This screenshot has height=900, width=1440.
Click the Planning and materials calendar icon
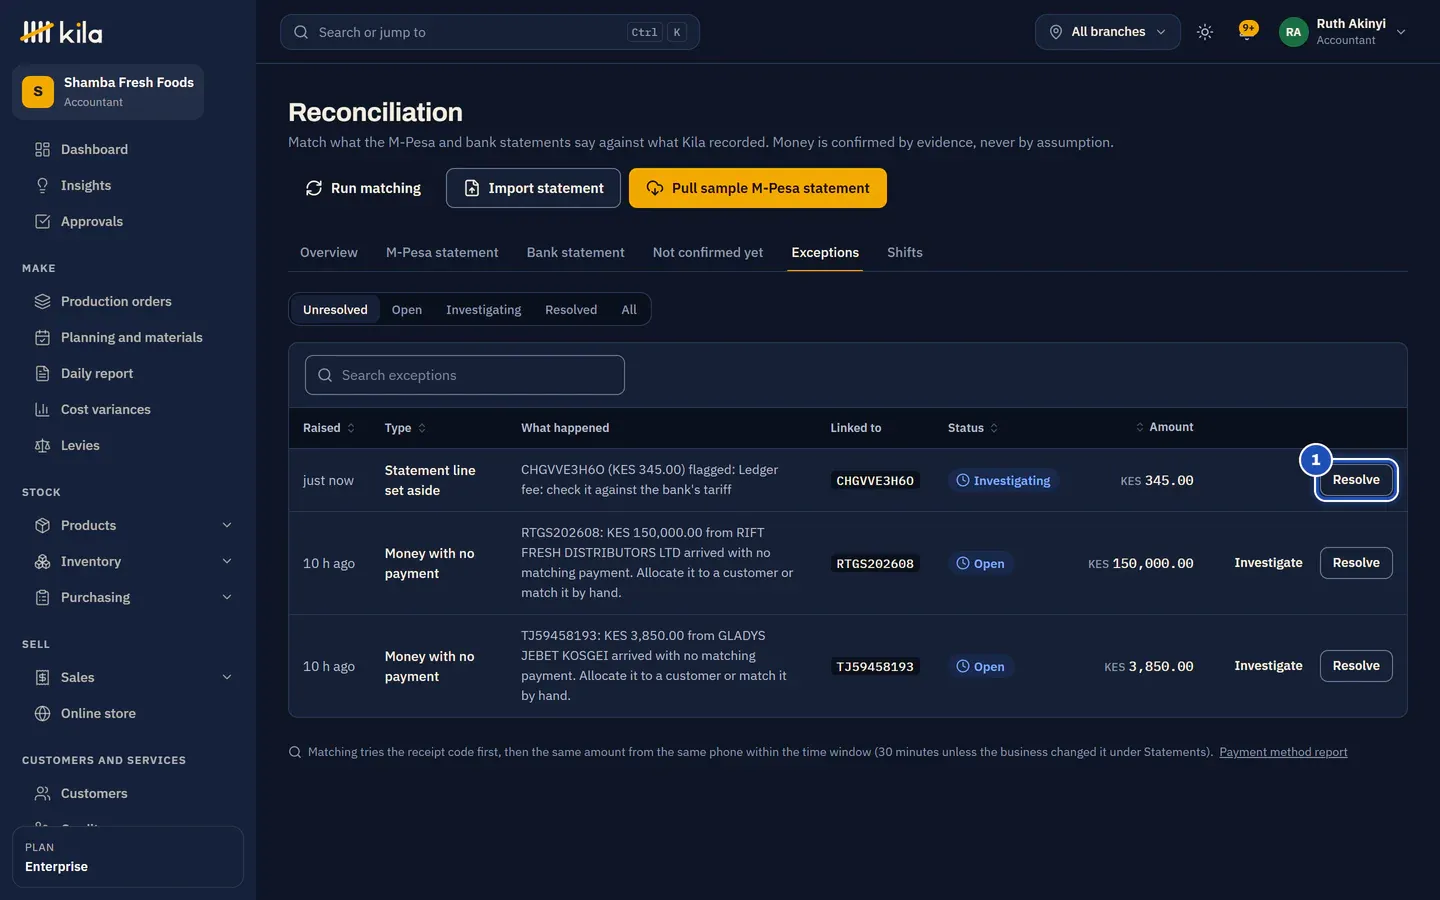point(42,338)
